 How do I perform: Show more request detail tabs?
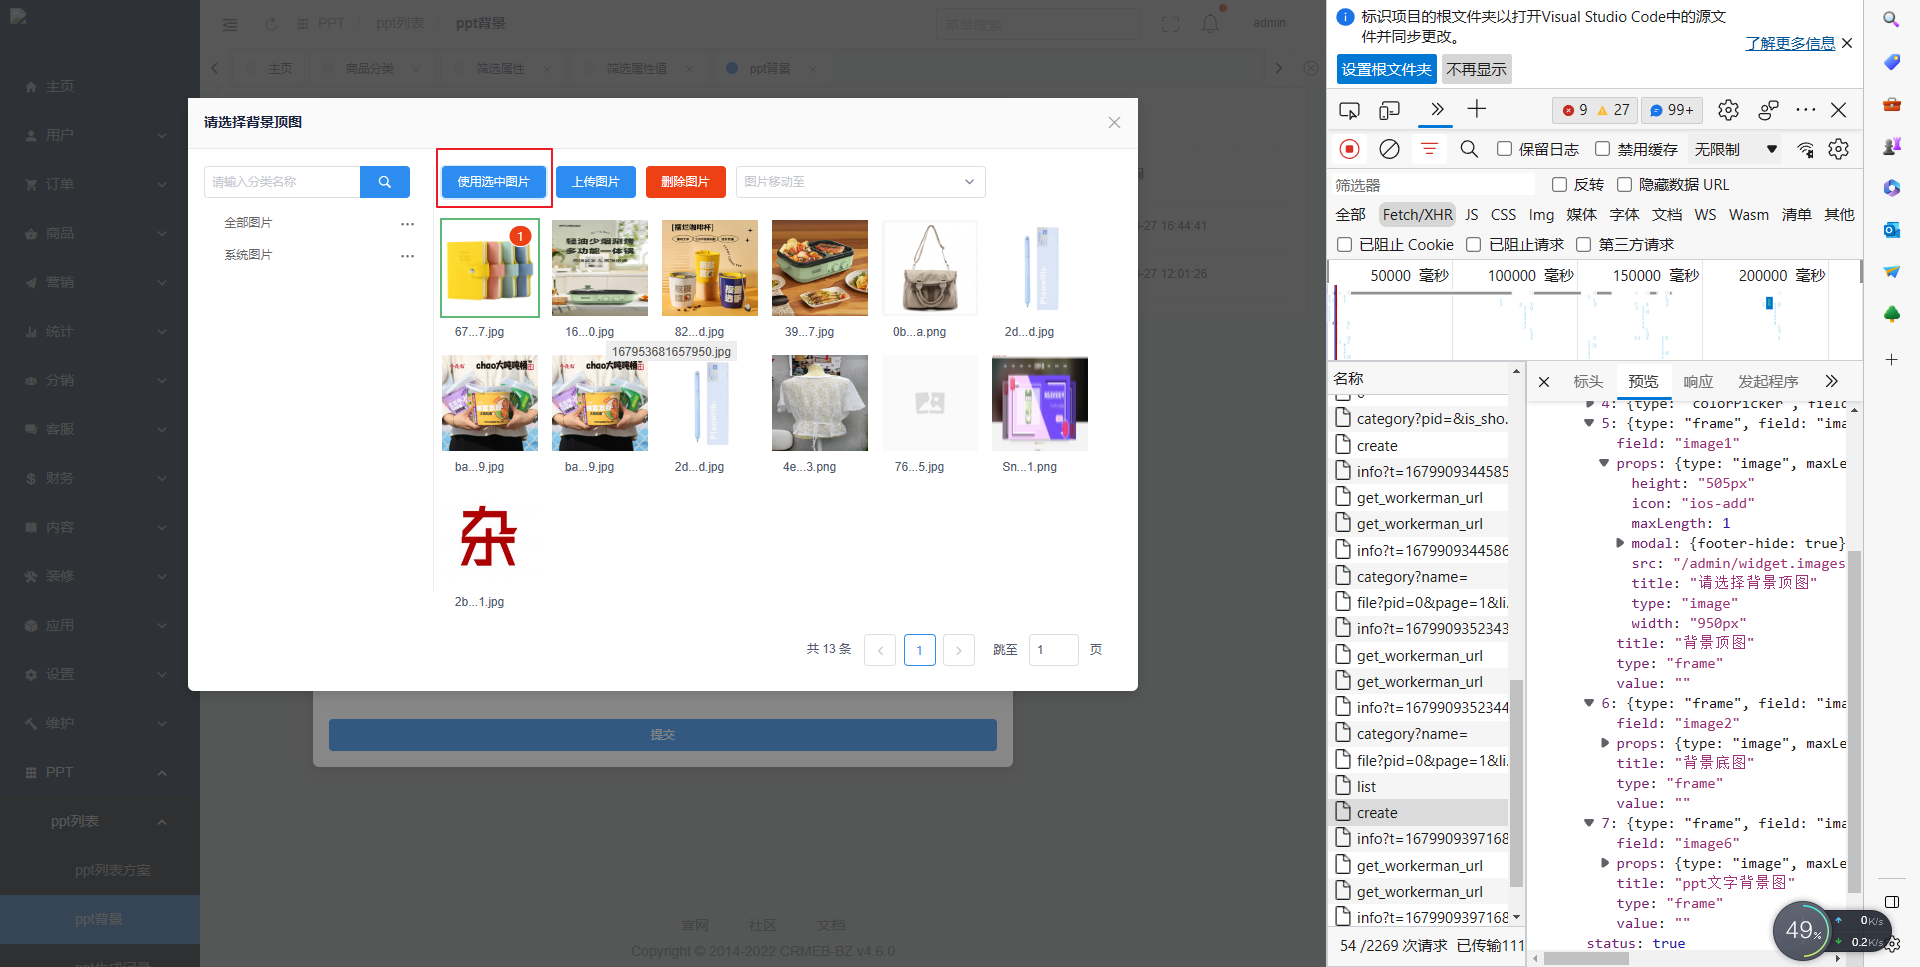coord(1831,381)
